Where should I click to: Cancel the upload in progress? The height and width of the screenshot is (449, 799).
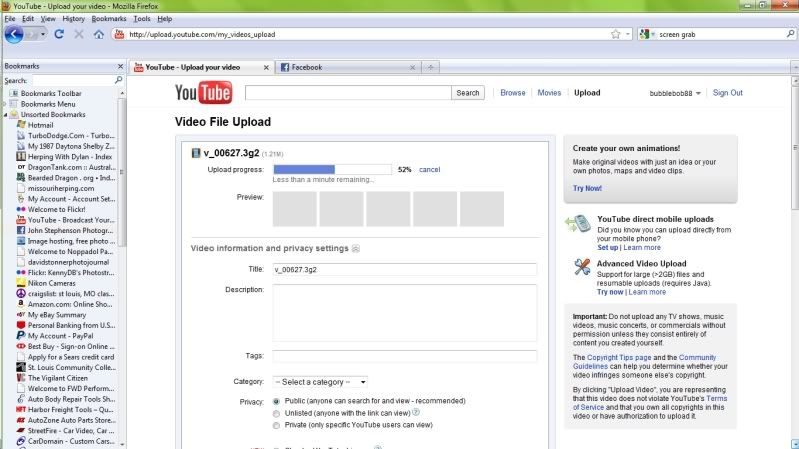pyautogui.click(x=429, y=170)
